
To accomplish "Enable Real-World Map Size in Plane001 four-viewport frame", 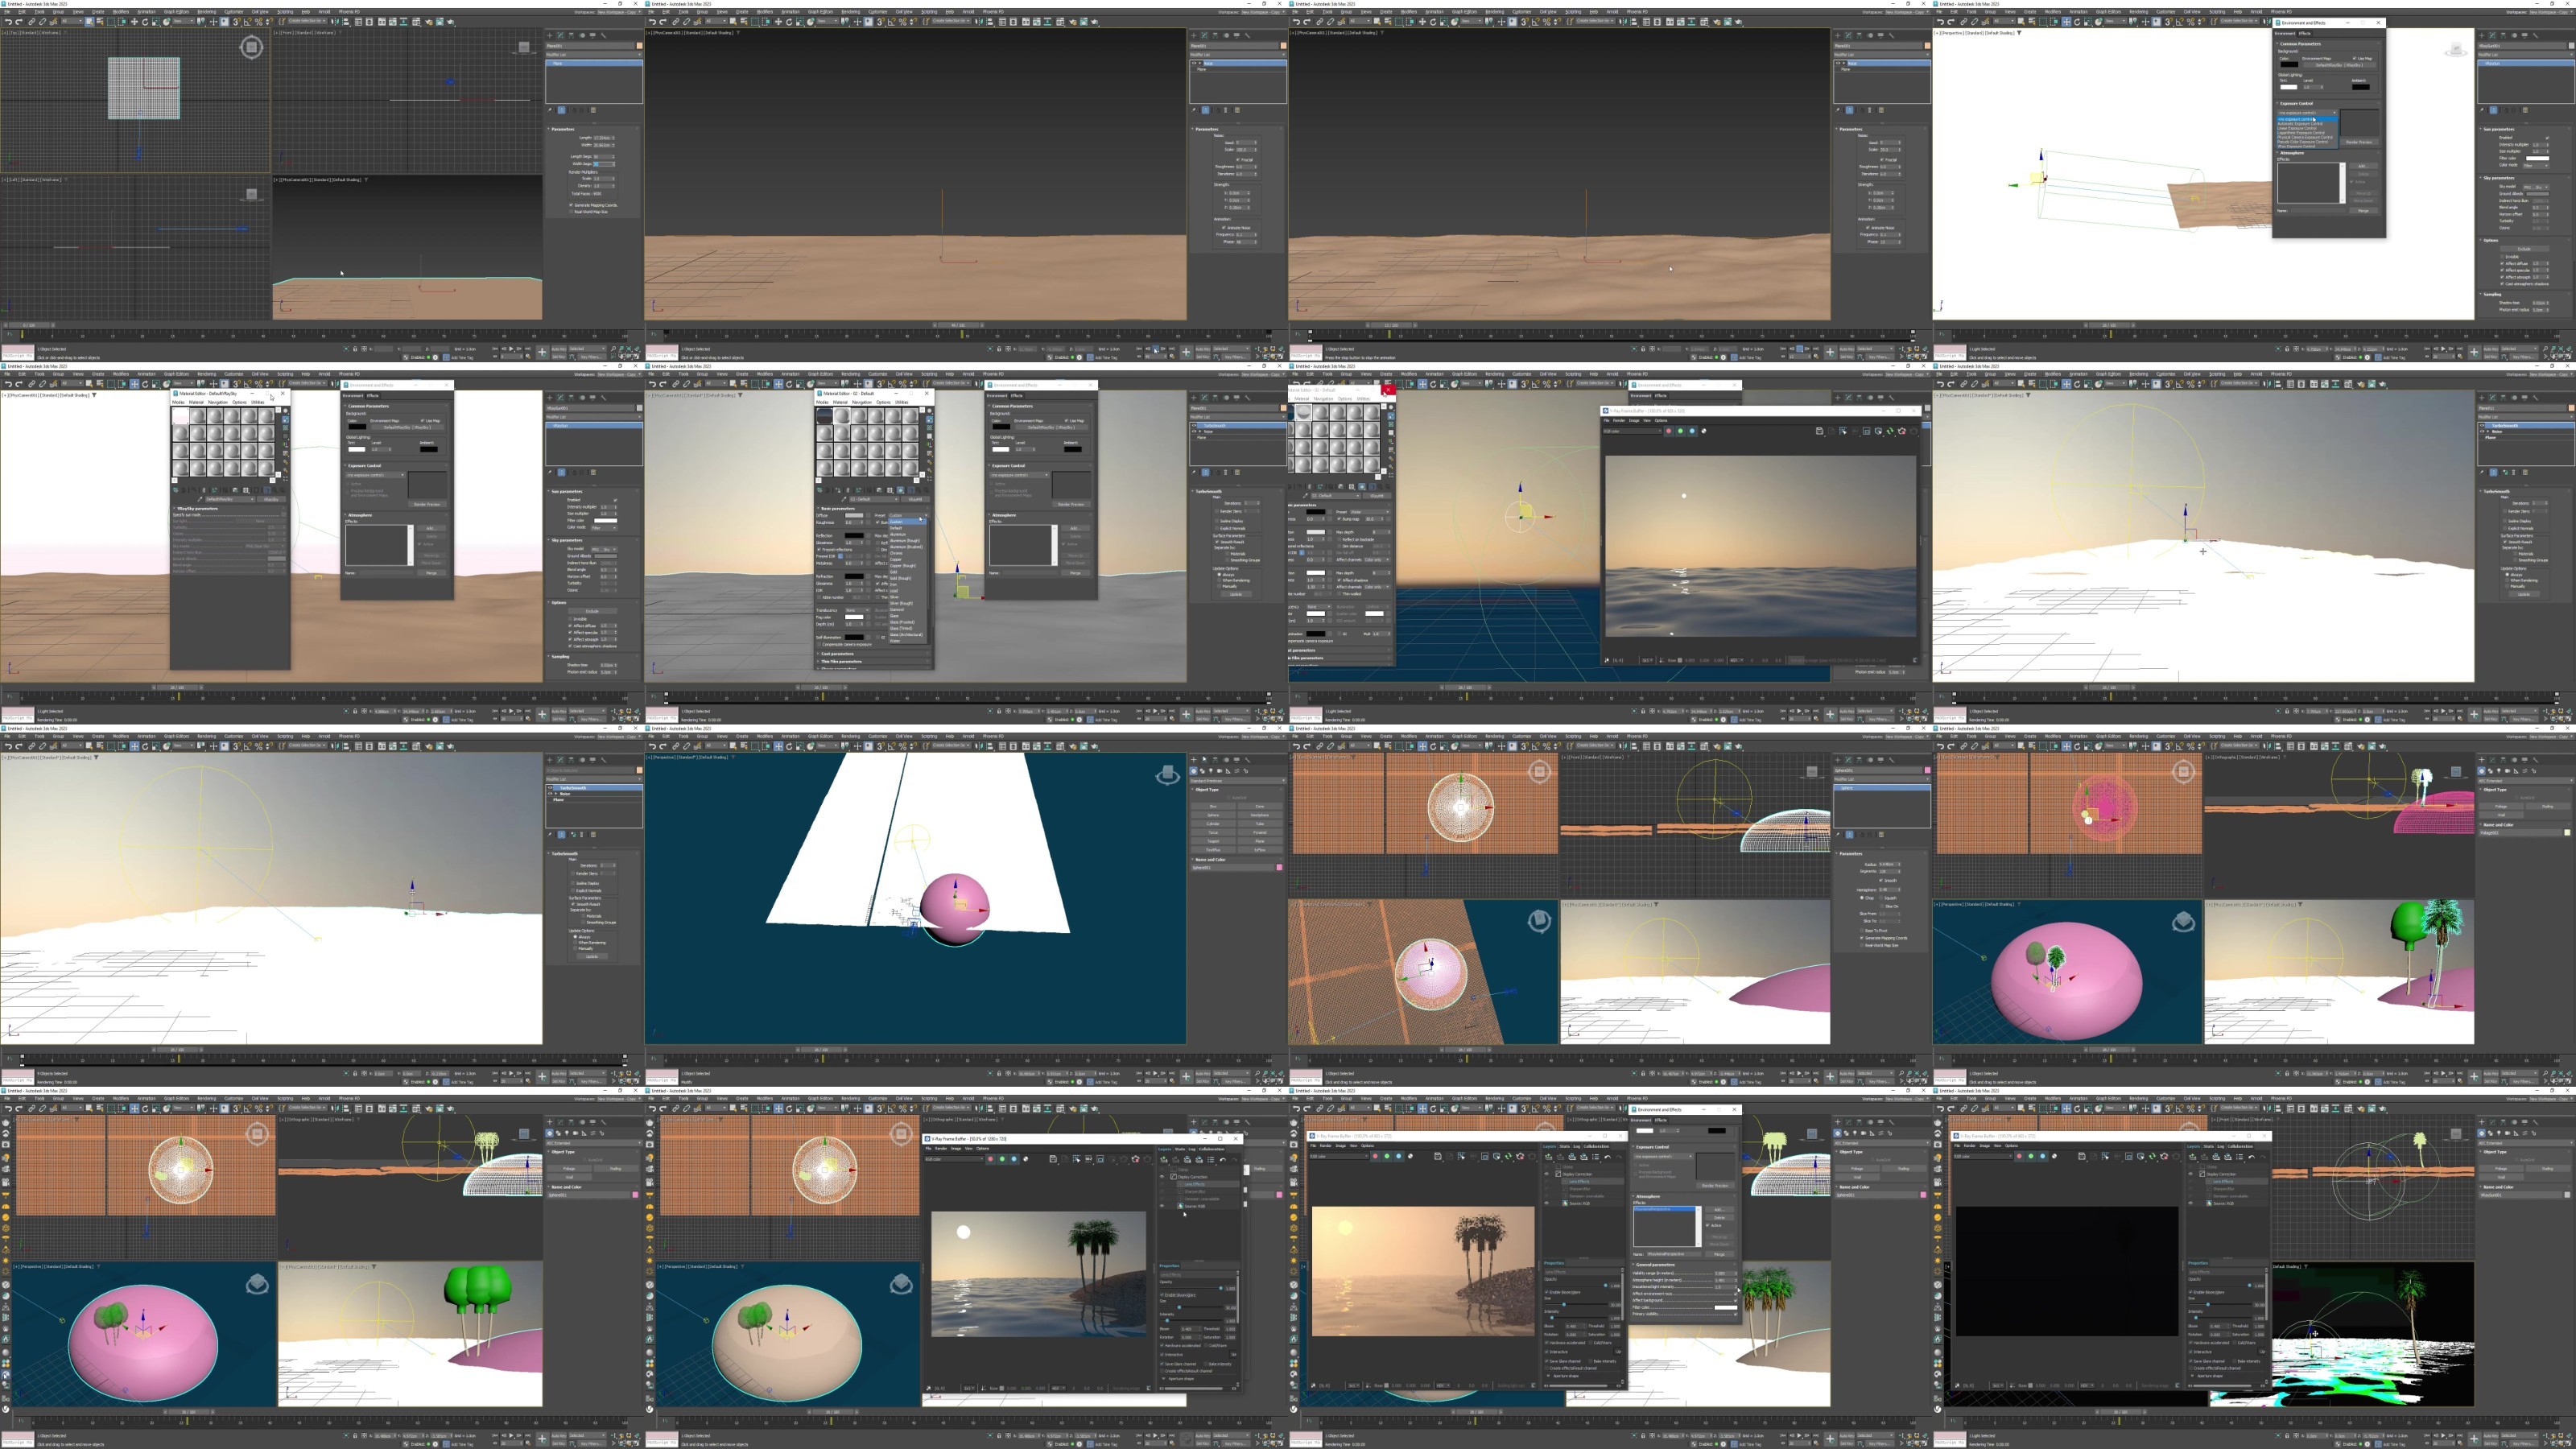I will click(571, 212).
